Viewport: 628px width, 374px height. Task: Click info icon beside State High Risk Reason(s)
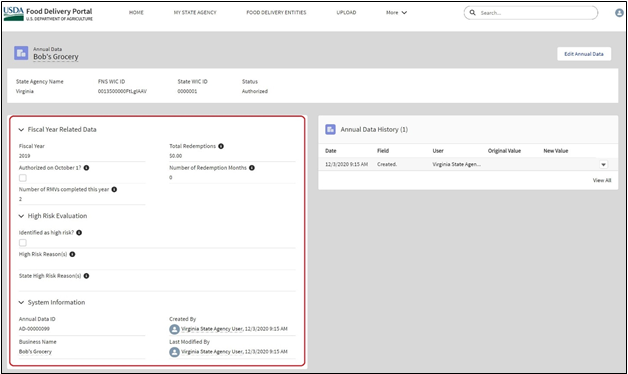click(87, 276)
